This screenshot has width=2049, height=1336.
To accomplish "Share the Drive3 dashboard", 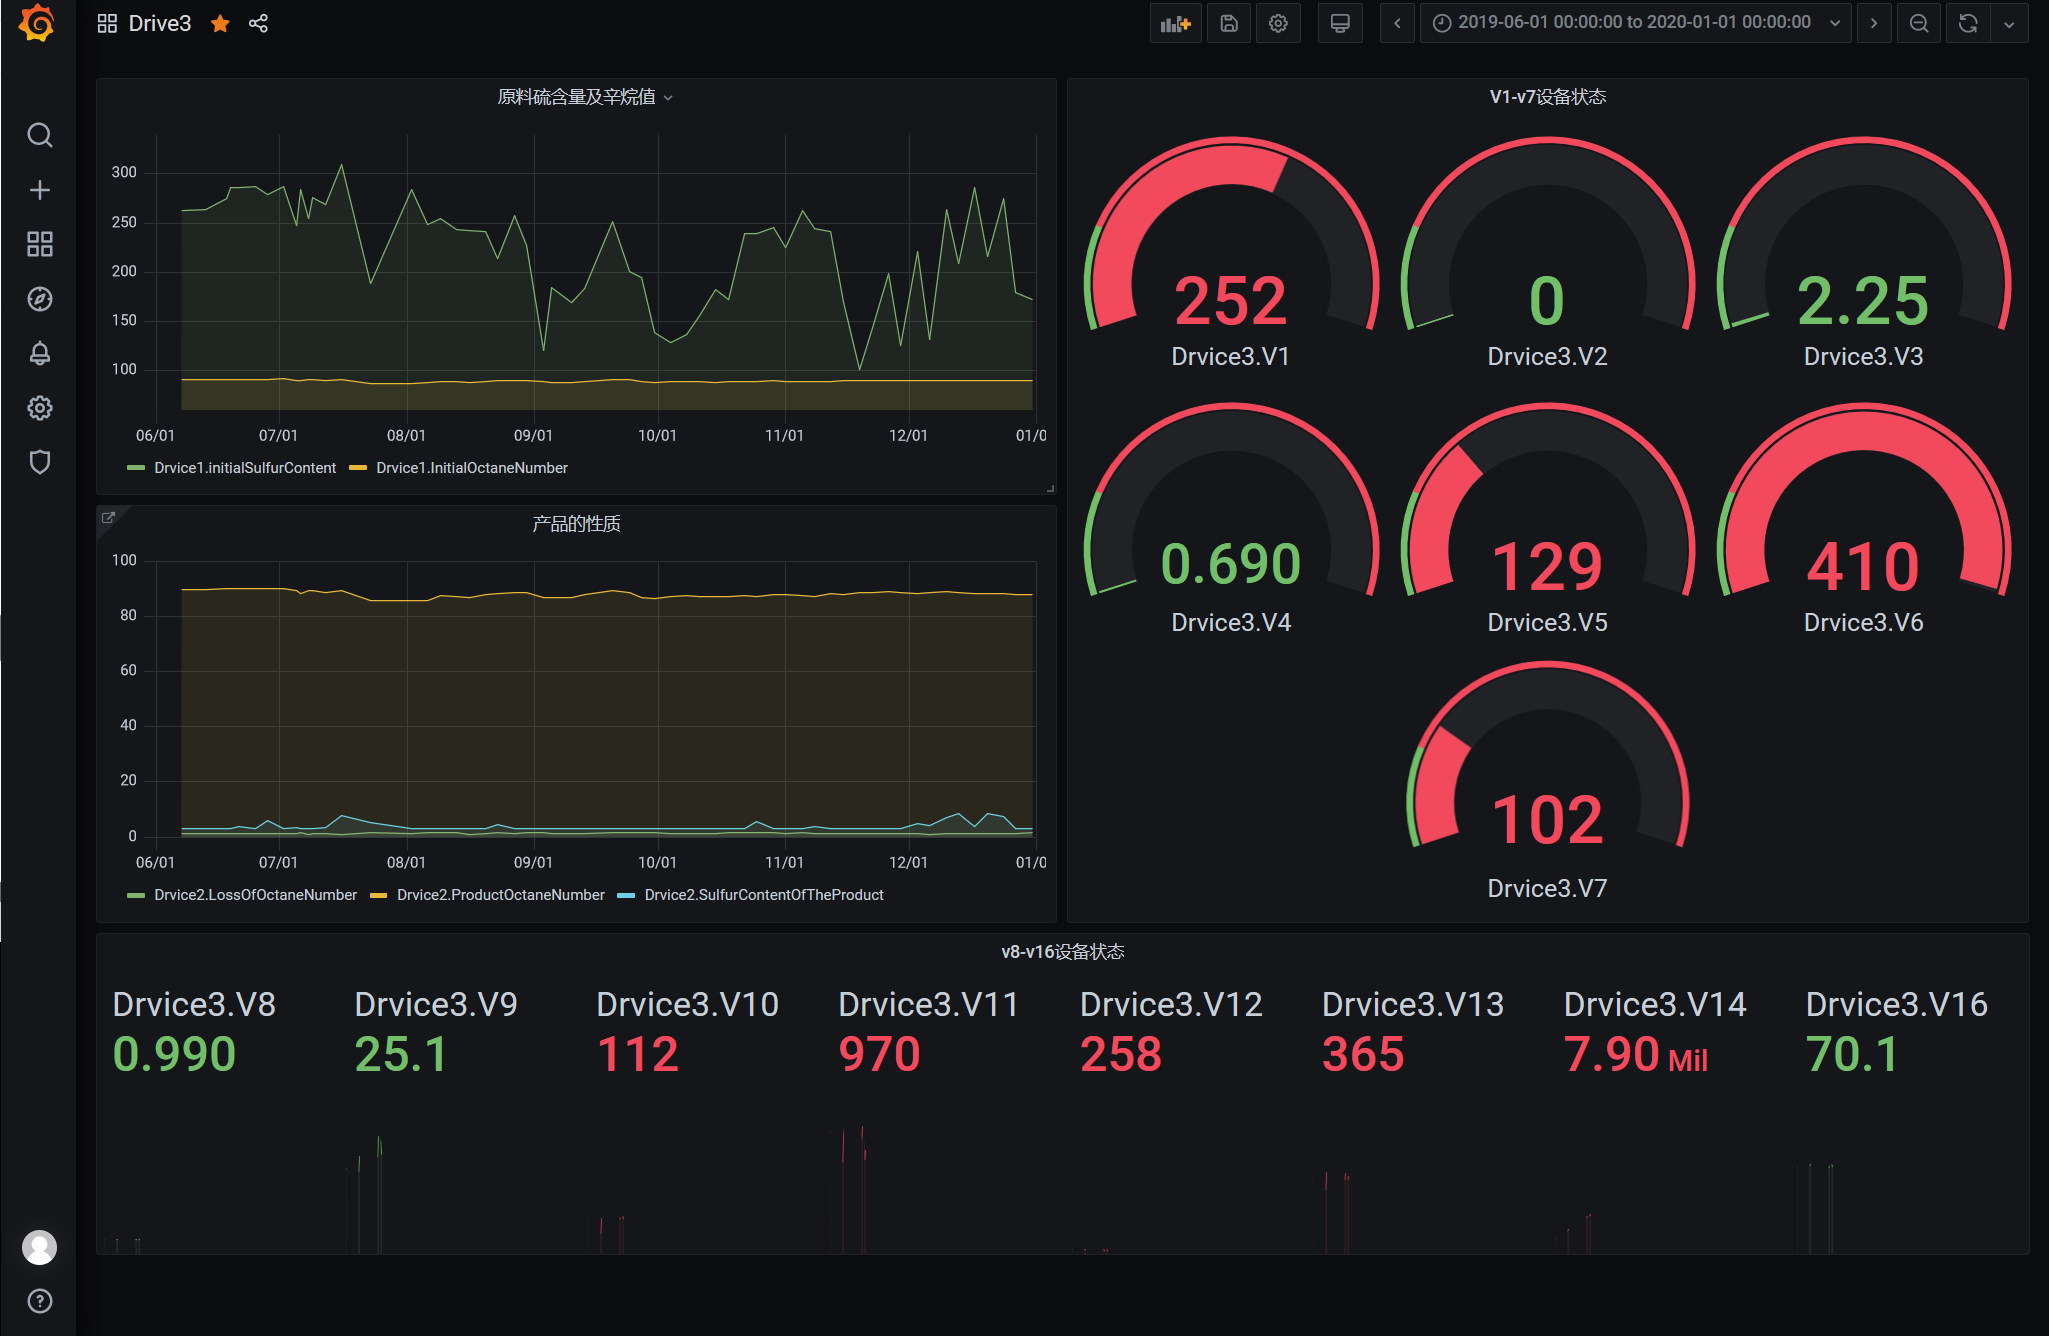I will tap(258, 22).
